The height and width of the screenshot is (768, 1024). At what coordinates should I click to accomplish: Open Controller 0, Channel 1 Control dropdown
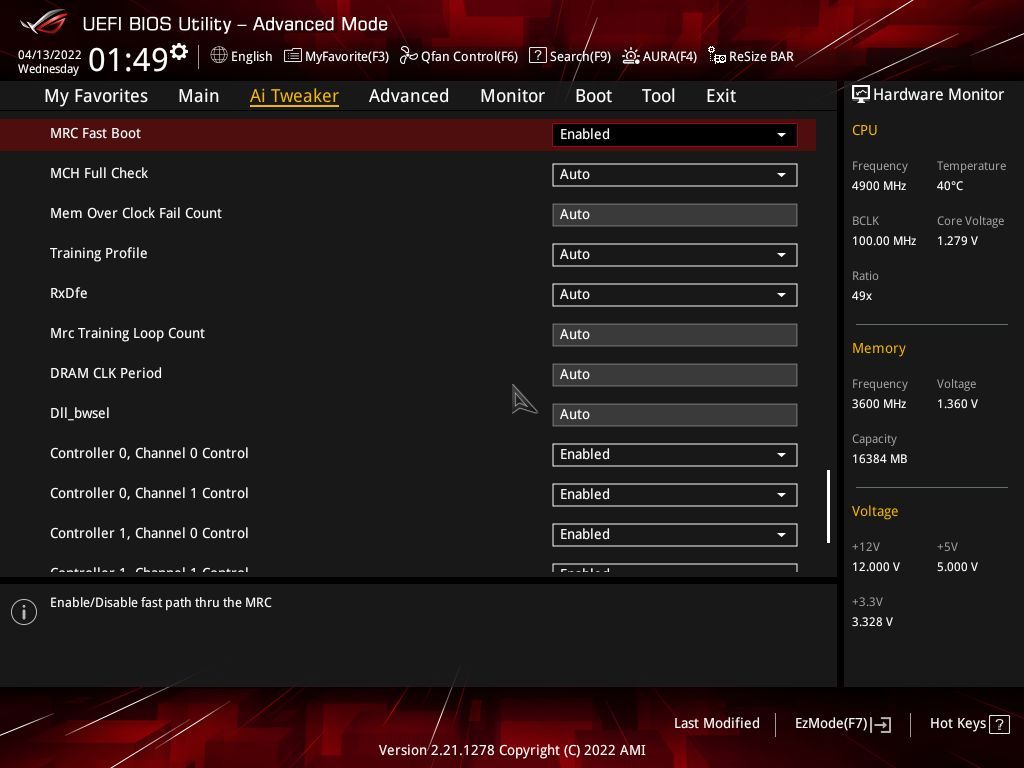pyautogui.click(x=675, y=494)
